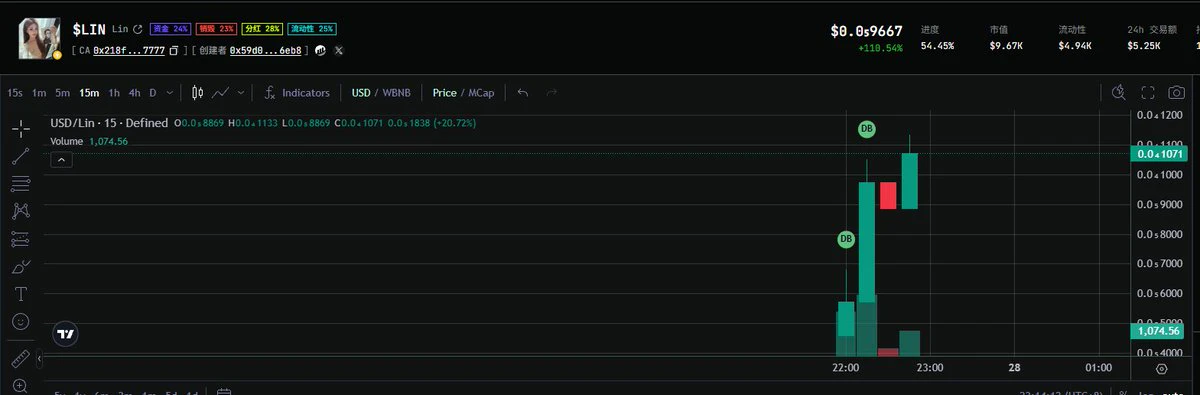Show the MCap view
Viewport: 1200px width, 395px height.
(481, 93)
